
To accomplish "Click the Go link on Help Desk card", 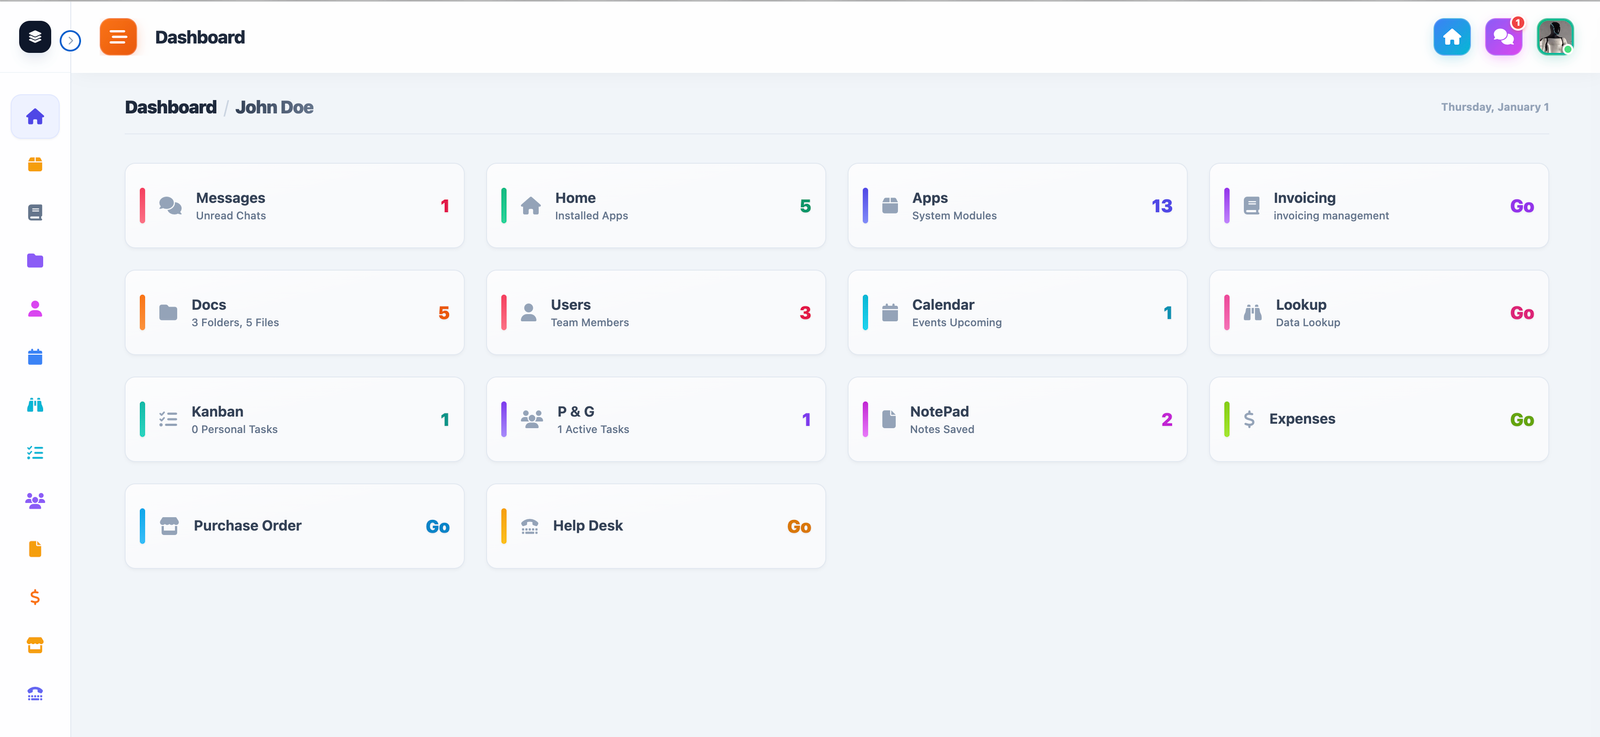I will [799, 527].
